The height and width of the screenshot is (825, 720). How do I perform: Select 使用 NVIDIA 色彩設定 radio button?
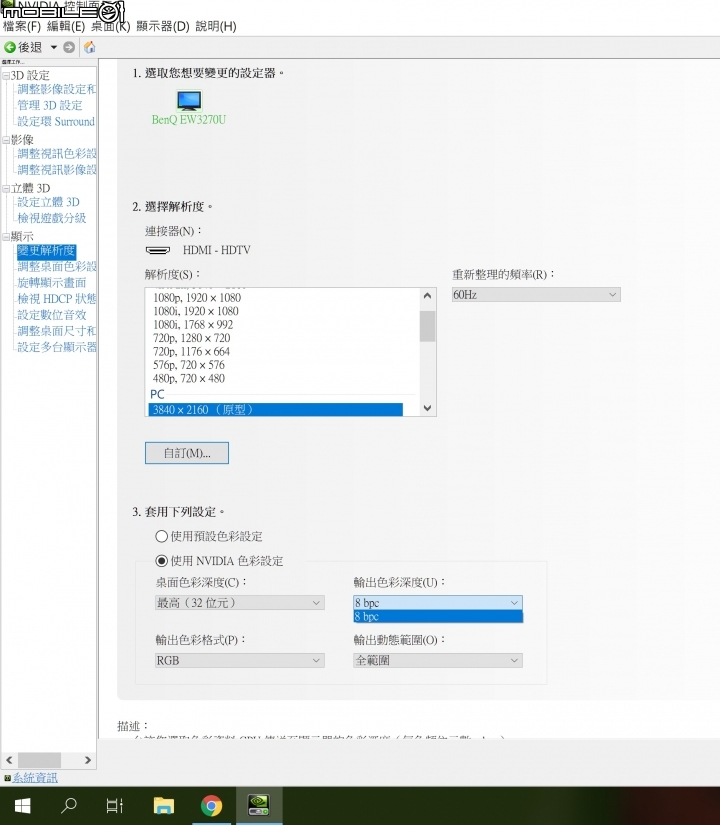click(x=162, y=561)
